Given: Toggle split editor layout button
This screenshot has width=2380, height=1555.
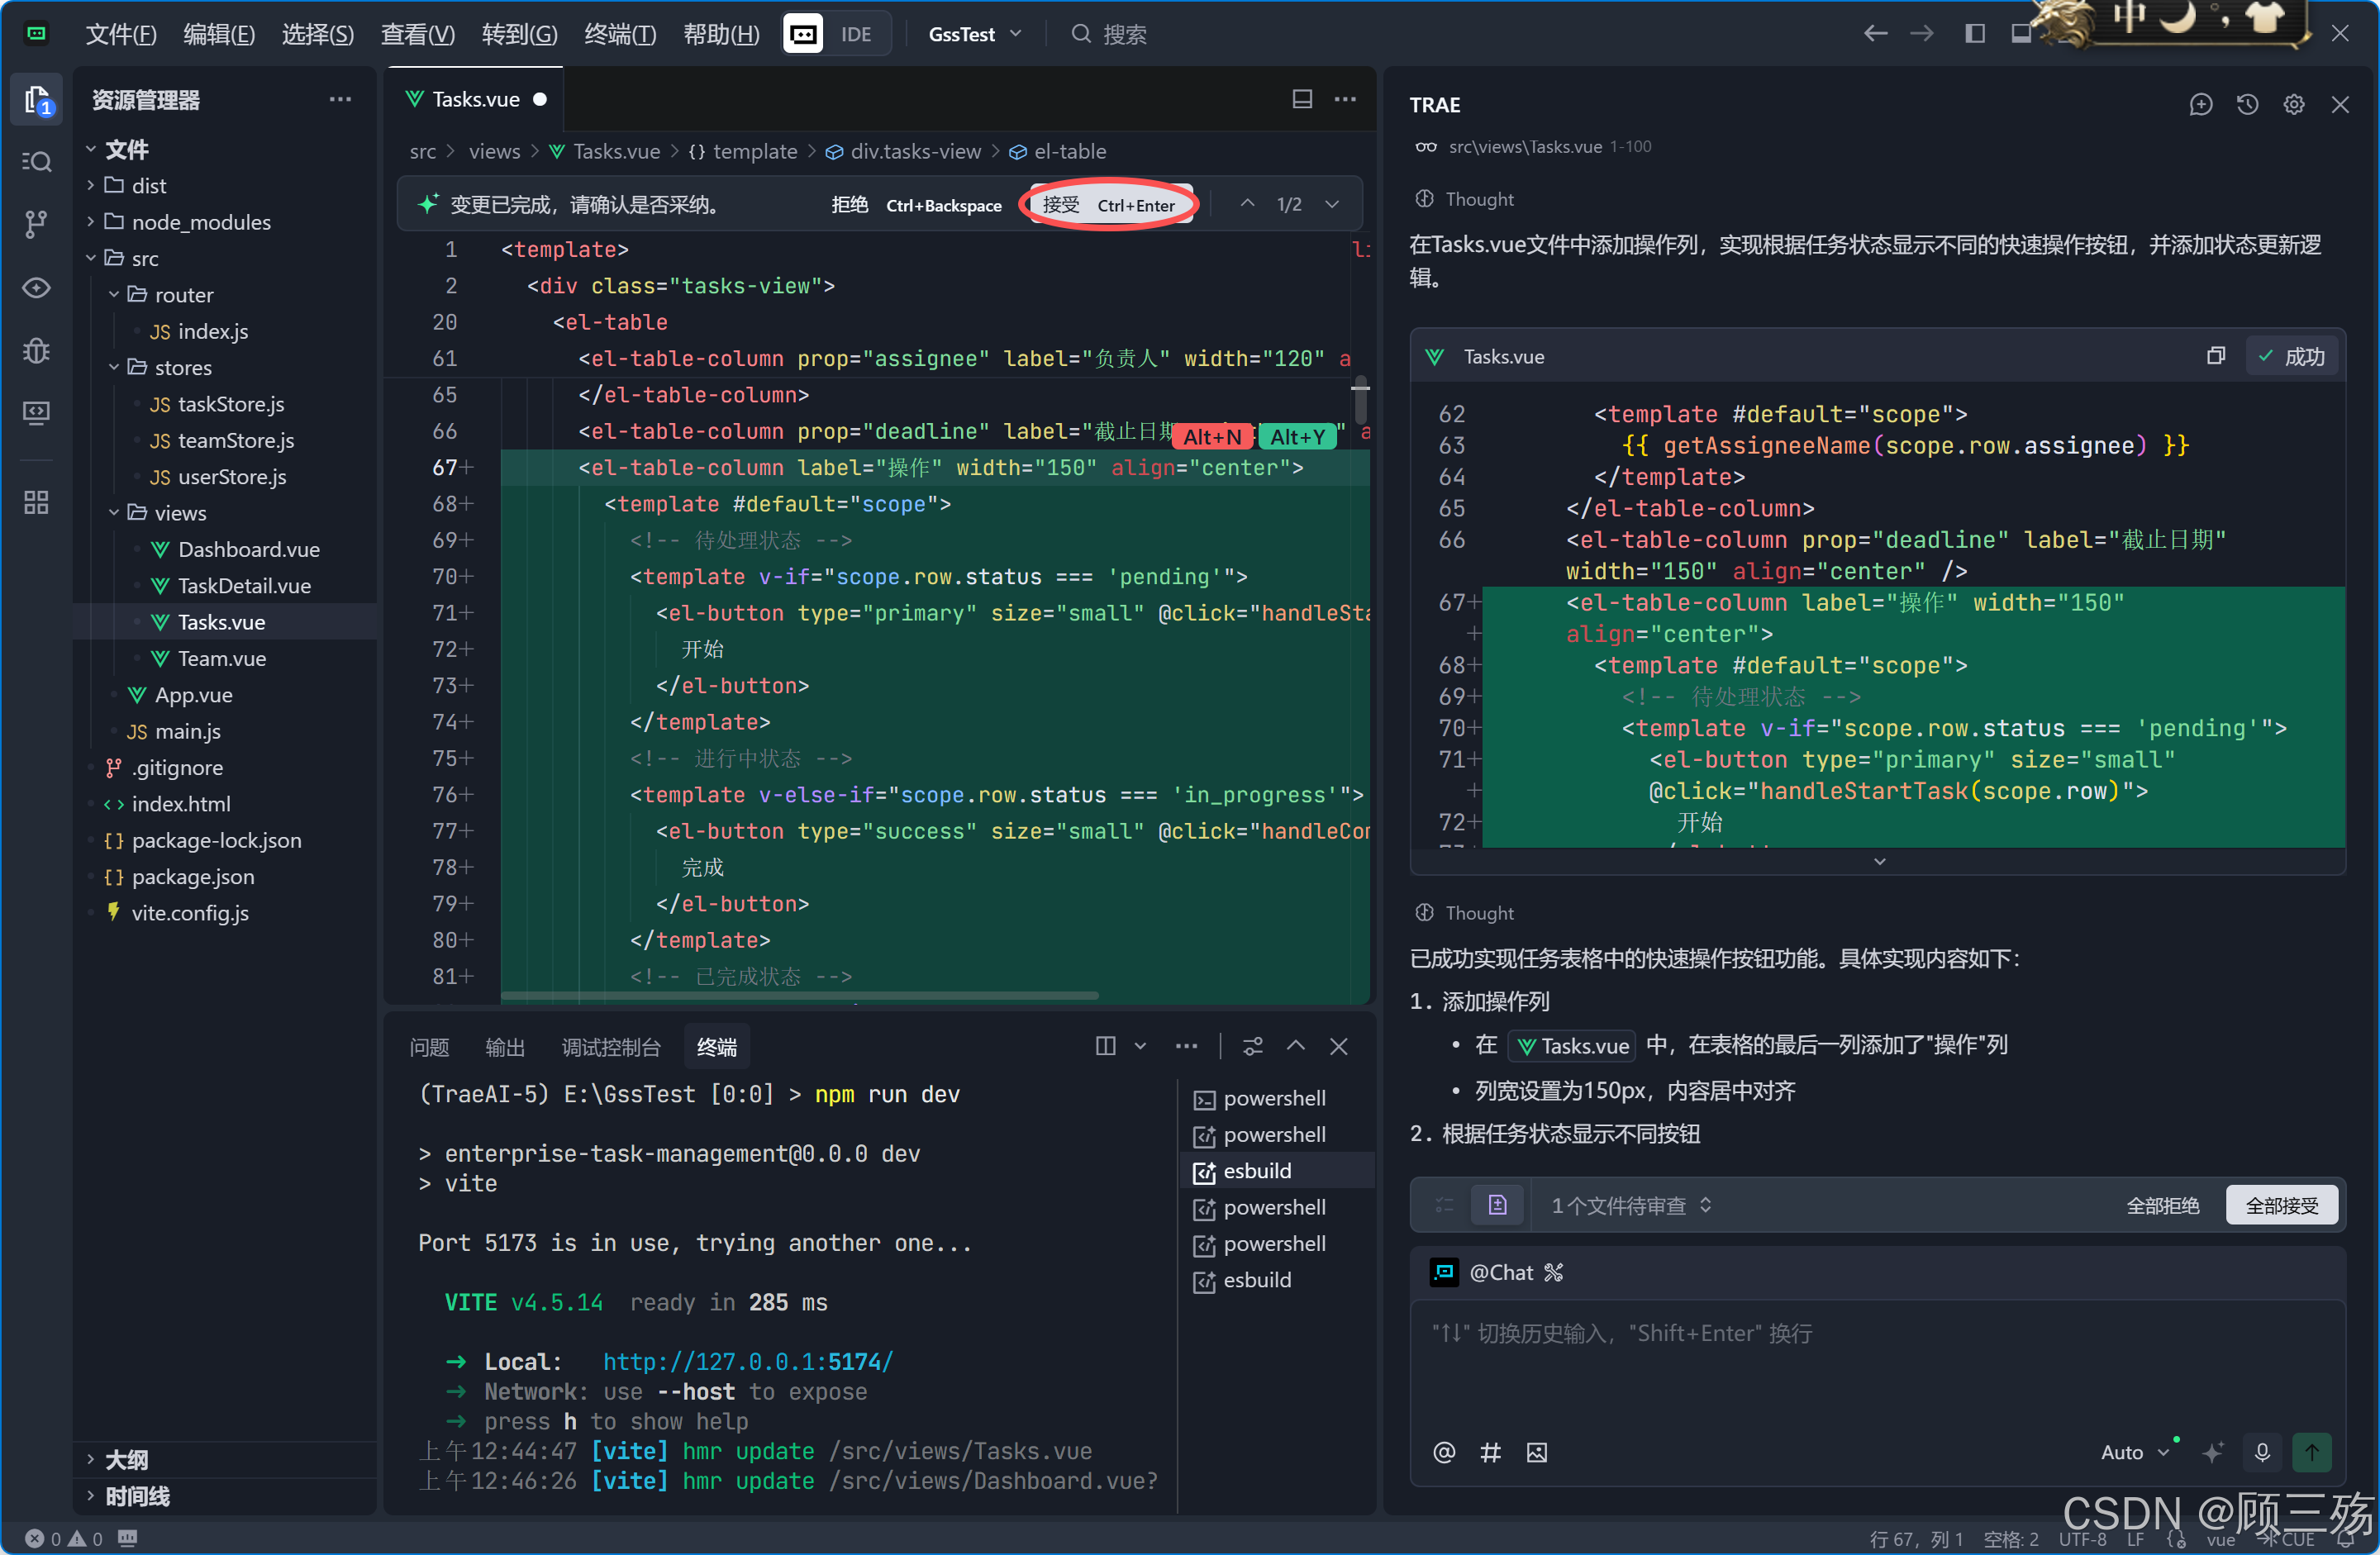Looking at the screenshot, I should click(x=1302, y=99).
